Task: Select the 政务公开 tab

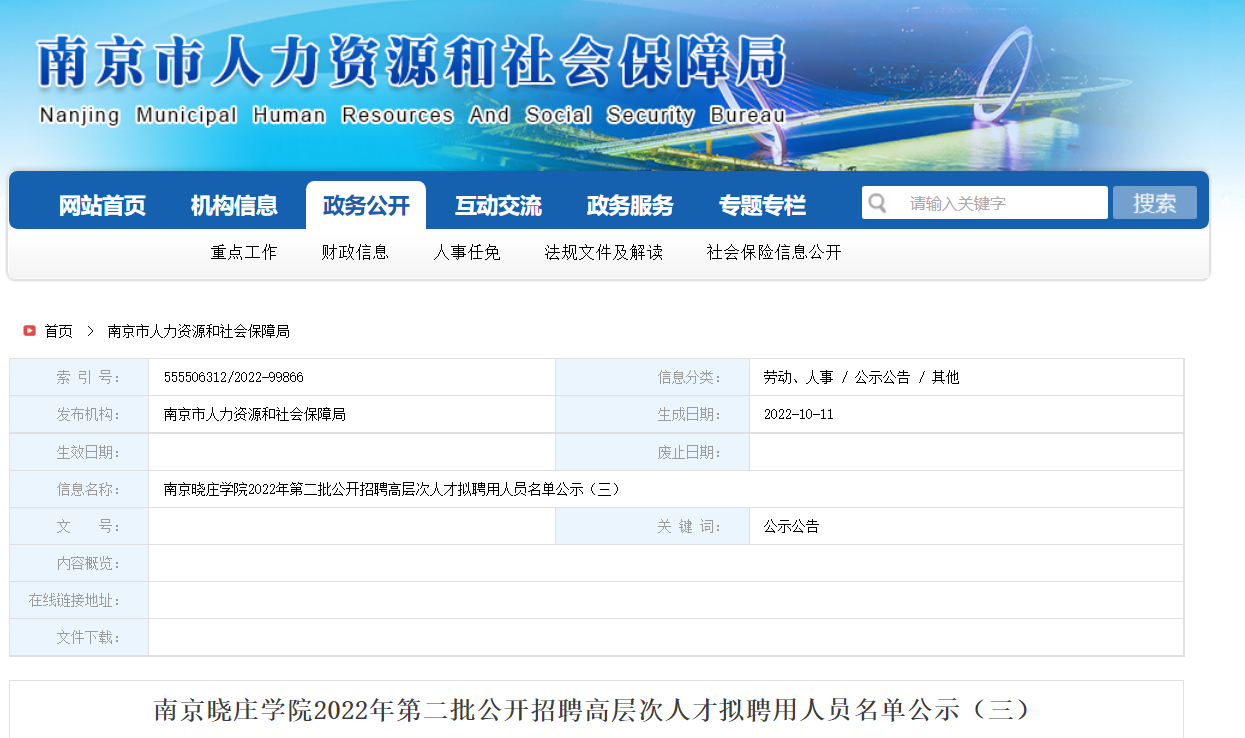Action: point(366,206)
